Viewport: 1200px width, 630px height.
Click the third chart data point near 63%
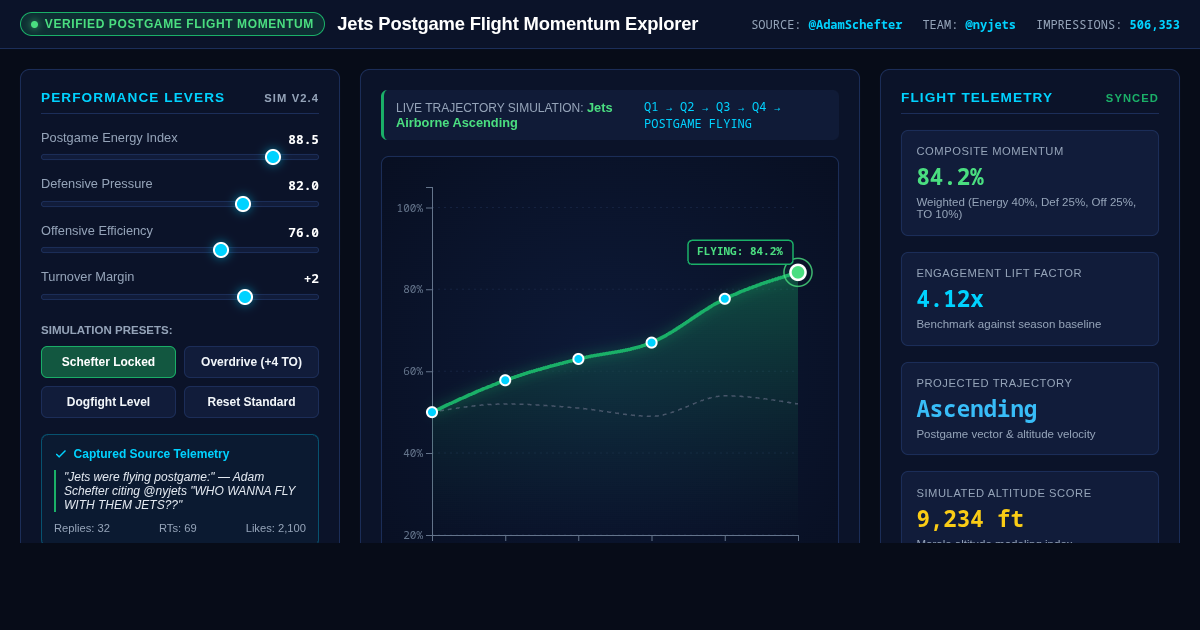click(578, 359)
